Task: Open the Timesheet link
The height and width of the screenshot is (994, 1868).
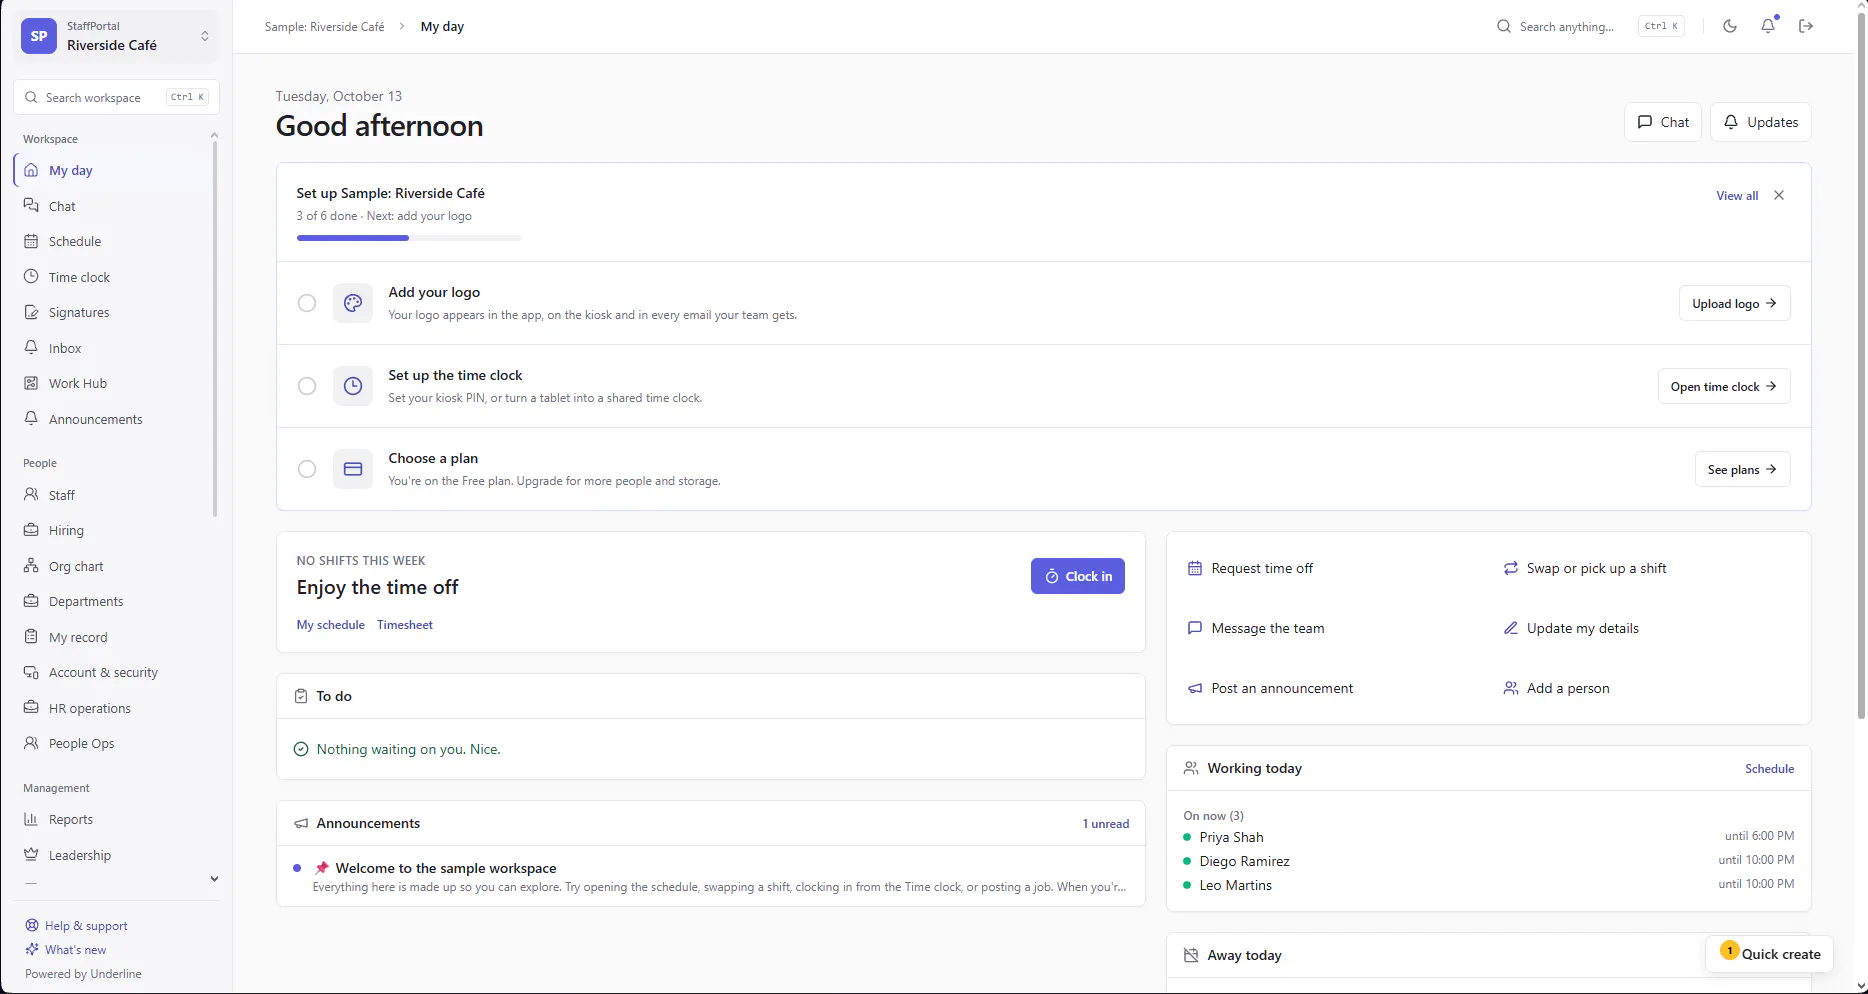Action: pyautogui.click(x=405, y=625)
